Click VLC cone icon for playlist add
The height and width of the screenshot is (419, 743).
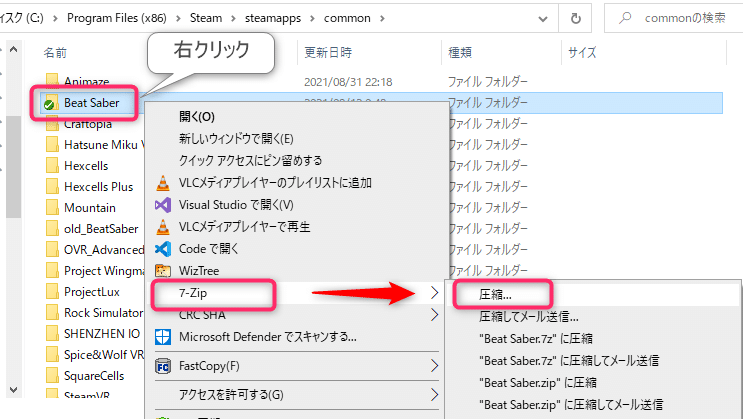click(x=163, y=183)
